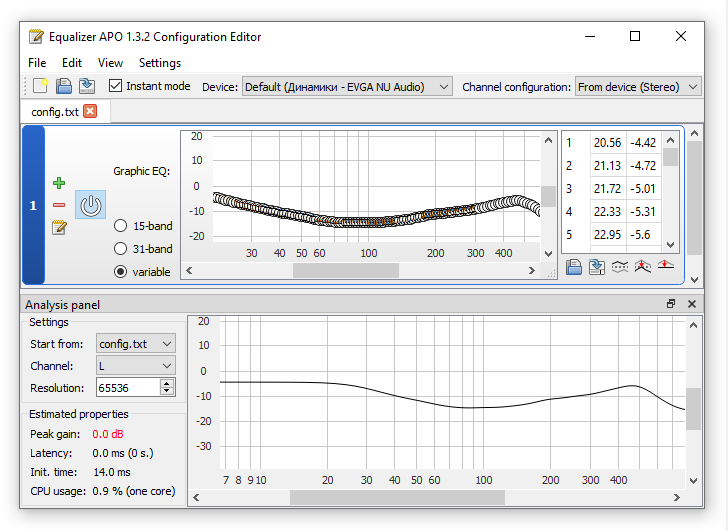728x531 pixels.
Task: Click the EQ graph right scroll arrow
Action: tap(532, 270)
